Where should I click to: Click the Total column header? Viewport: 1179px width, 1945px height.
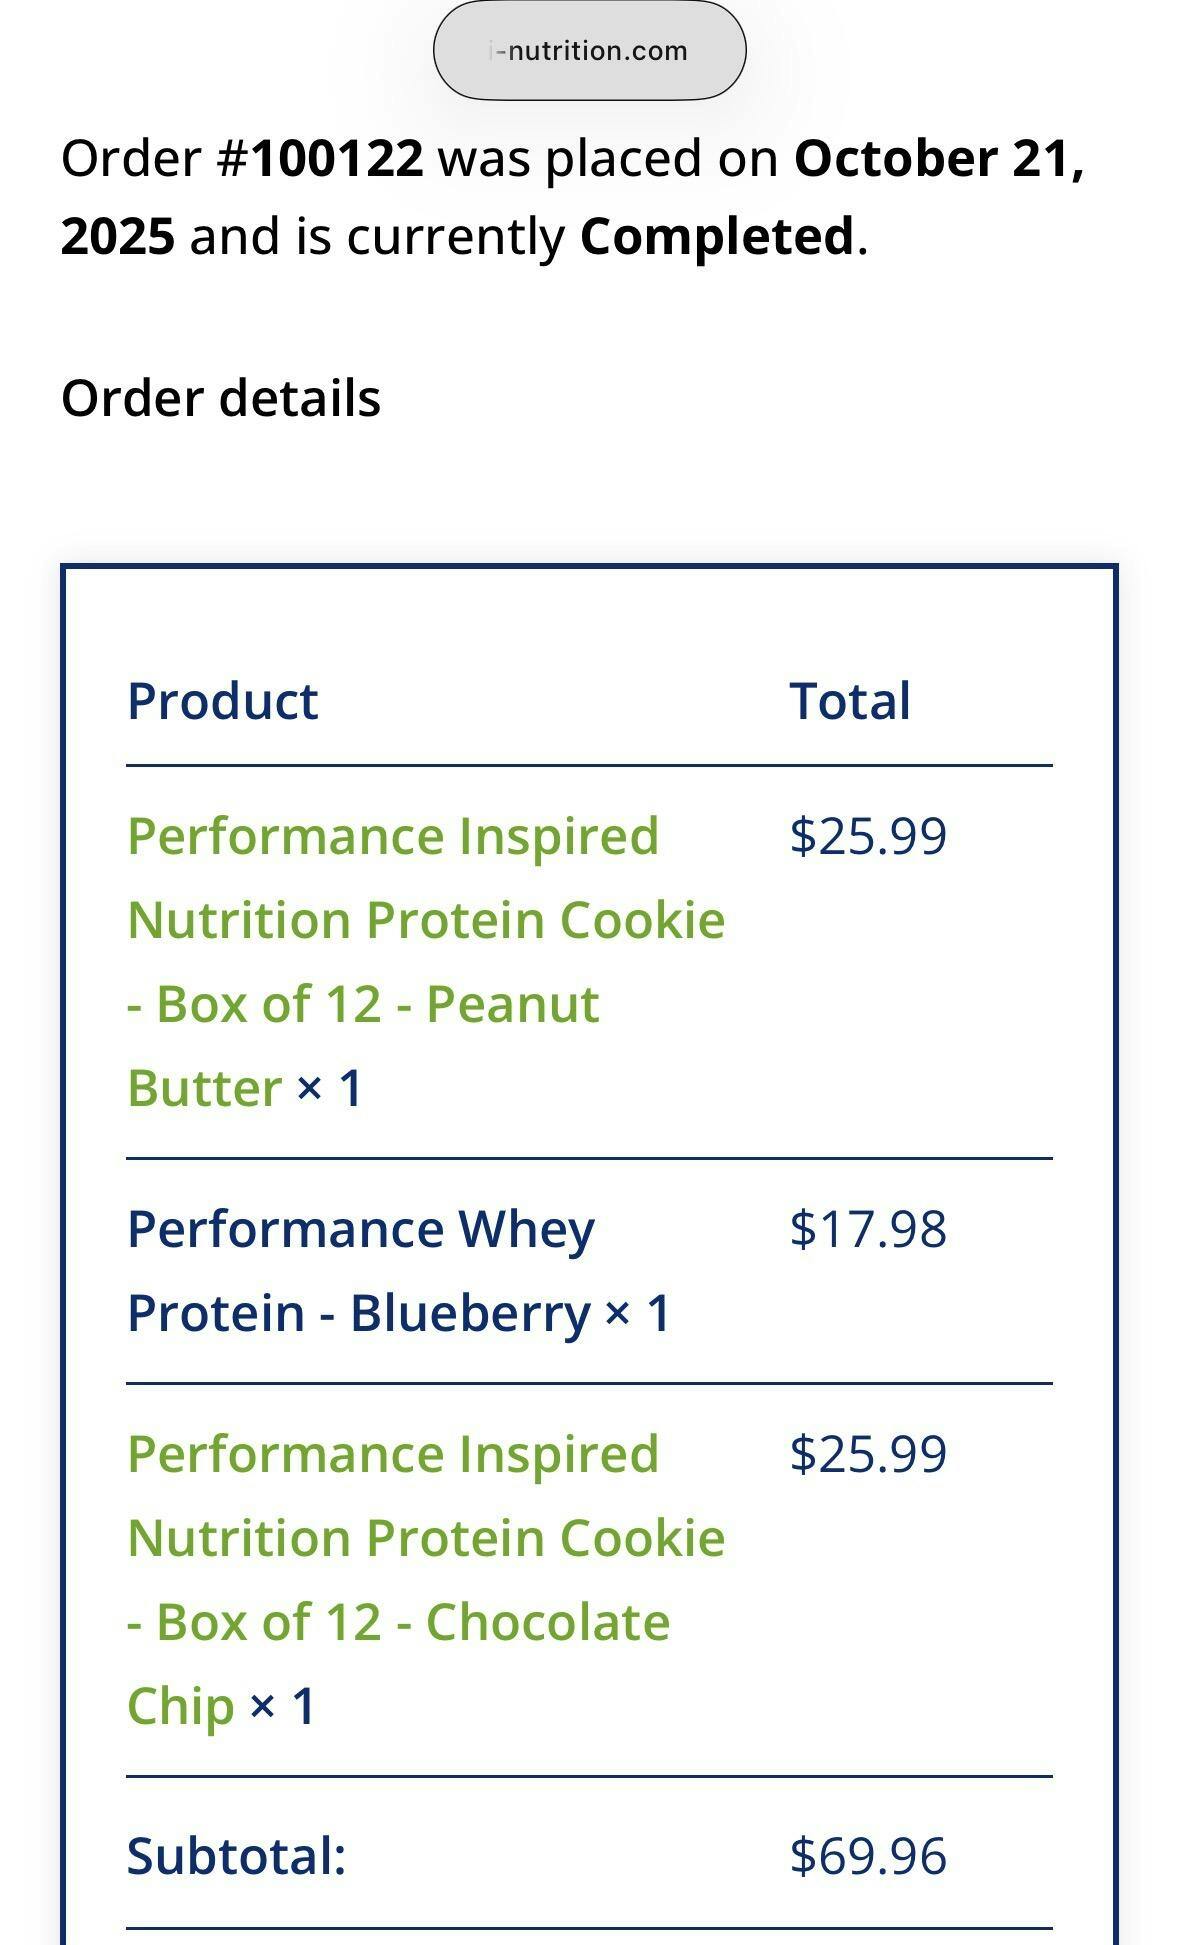(850, 701)
